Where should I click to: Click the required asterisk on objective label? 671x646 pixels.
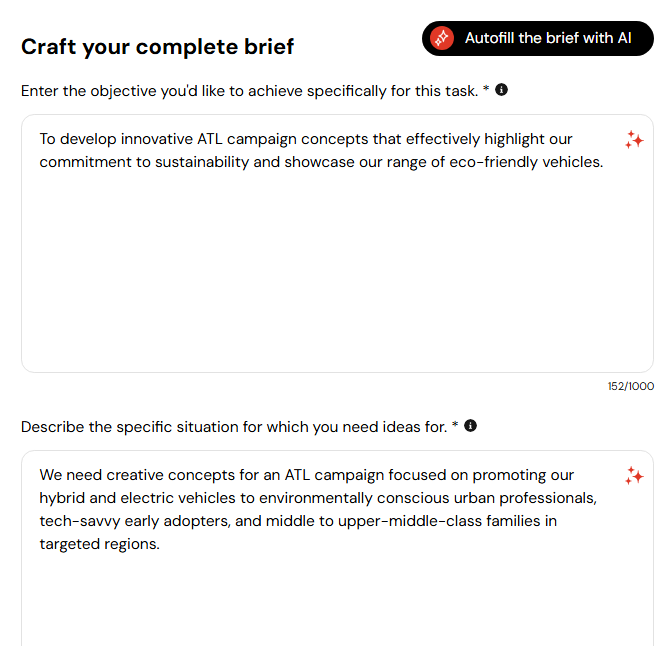tap(486, 88)
